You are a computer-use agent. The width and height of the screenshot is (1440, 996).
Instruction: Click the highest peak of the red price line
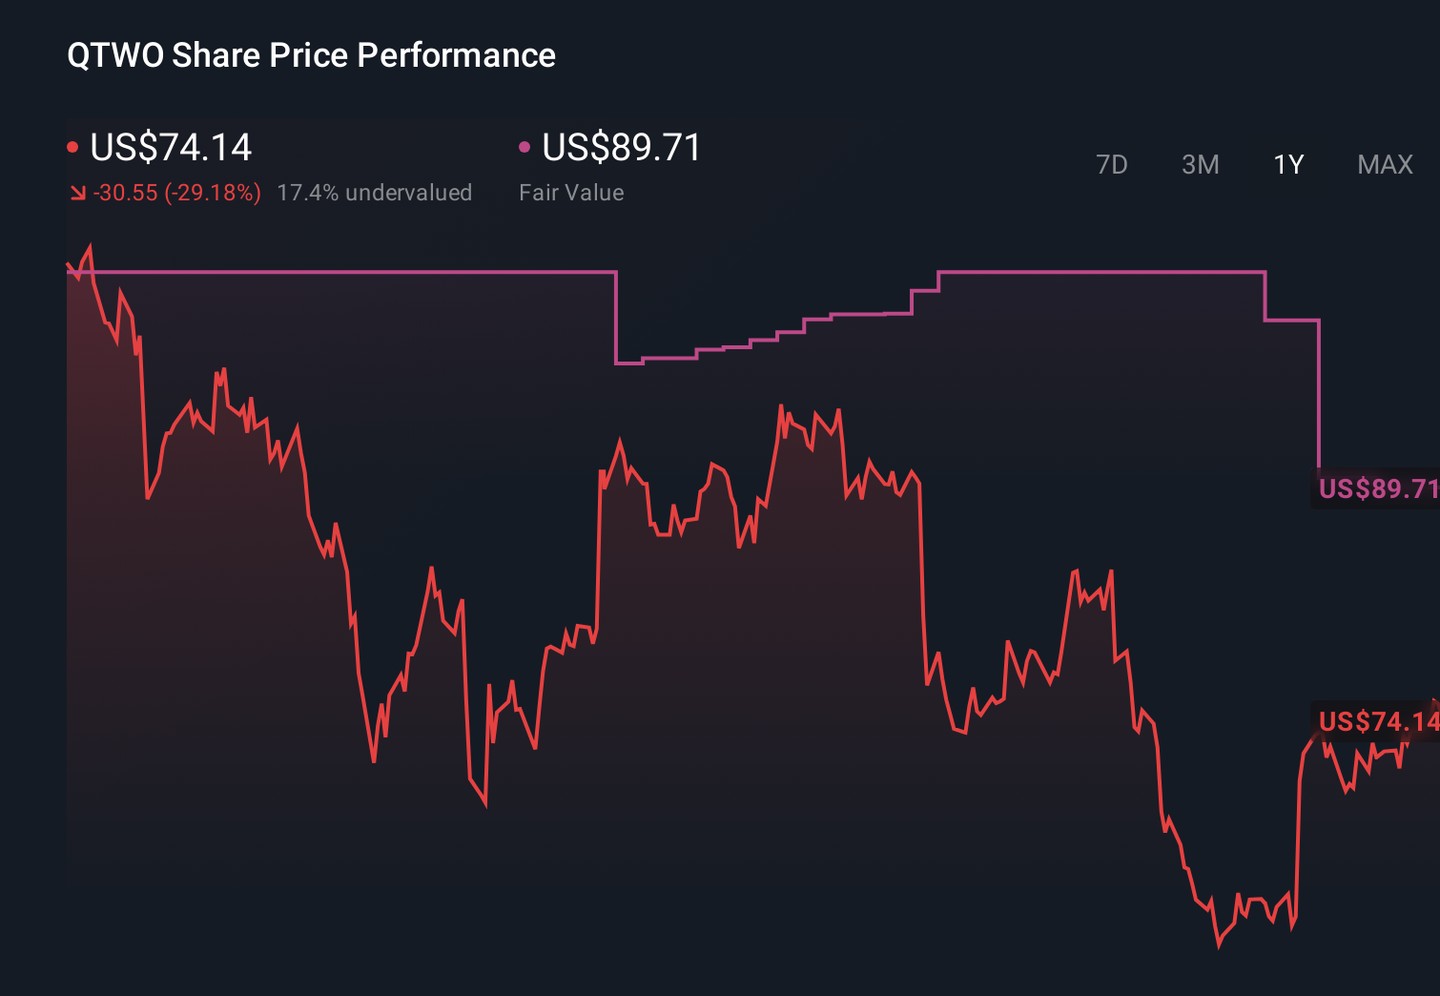pos(90,246)
